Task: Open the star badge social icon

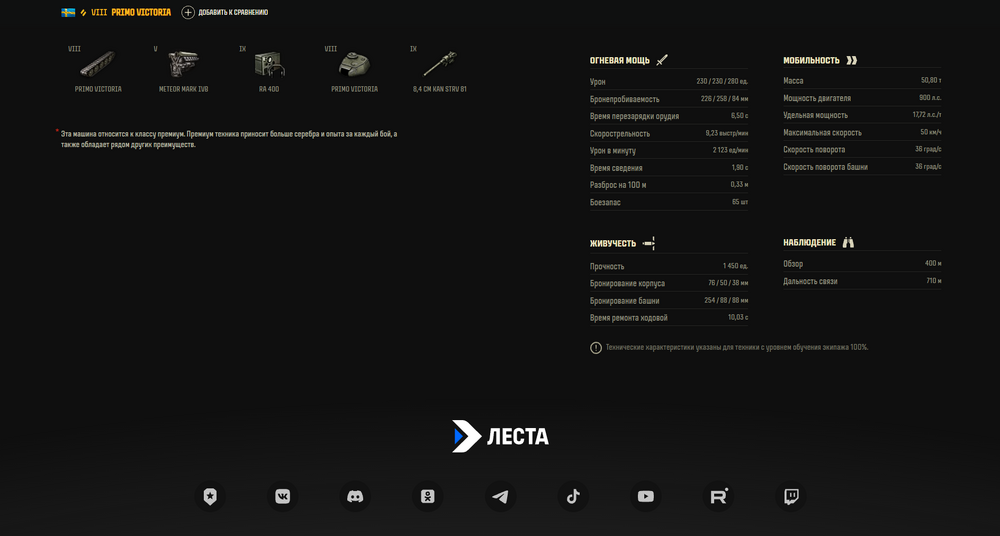Action: pyautogui.click(x=210, y=496)
